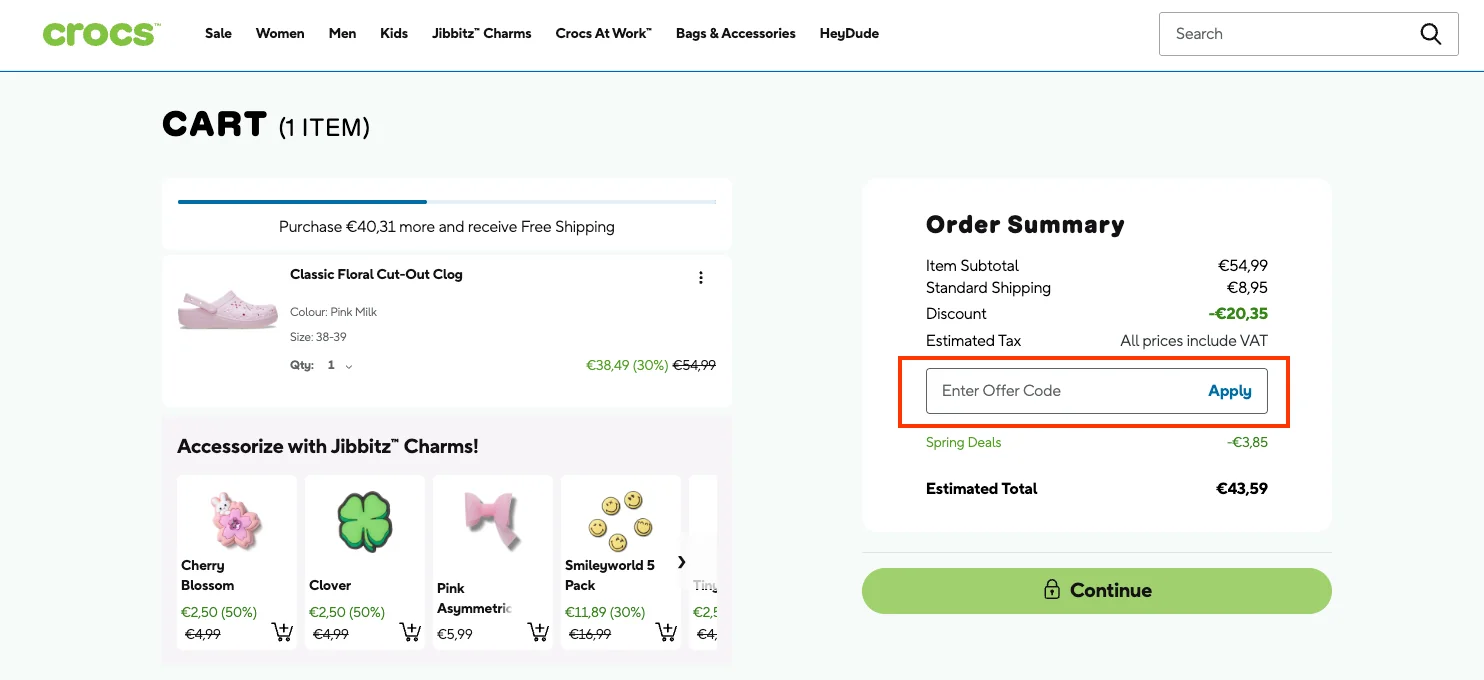Open the Men menu
1484x680 pixels.
[x=342, y=33]
